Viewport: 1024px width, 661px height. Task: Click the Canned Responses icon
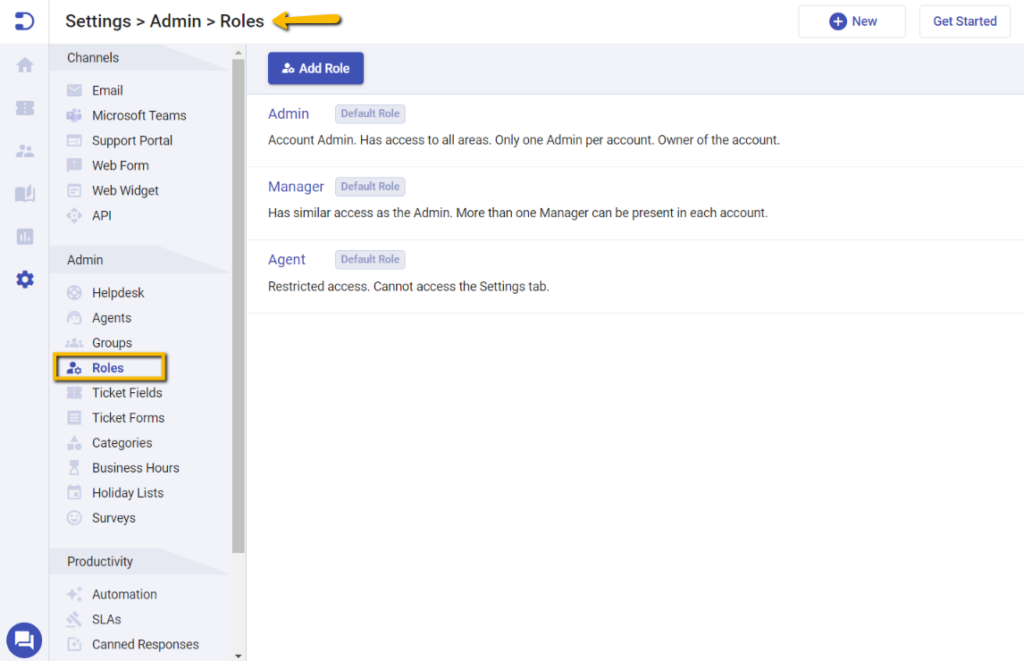pyautogui.click(x=74, y=644)
